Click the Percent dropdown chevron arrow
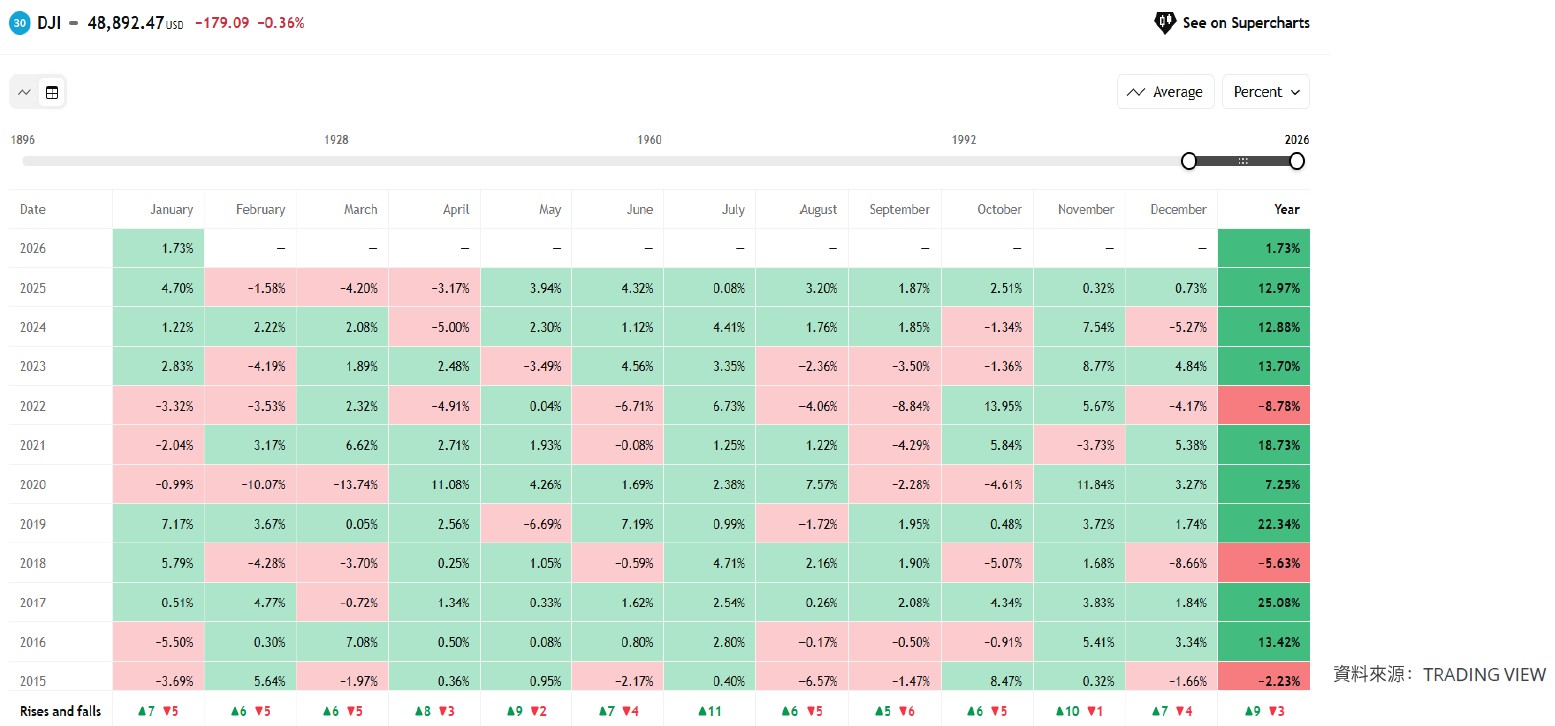The width and height of the screenshot is (1555, 726). (x=1295, y=92)
